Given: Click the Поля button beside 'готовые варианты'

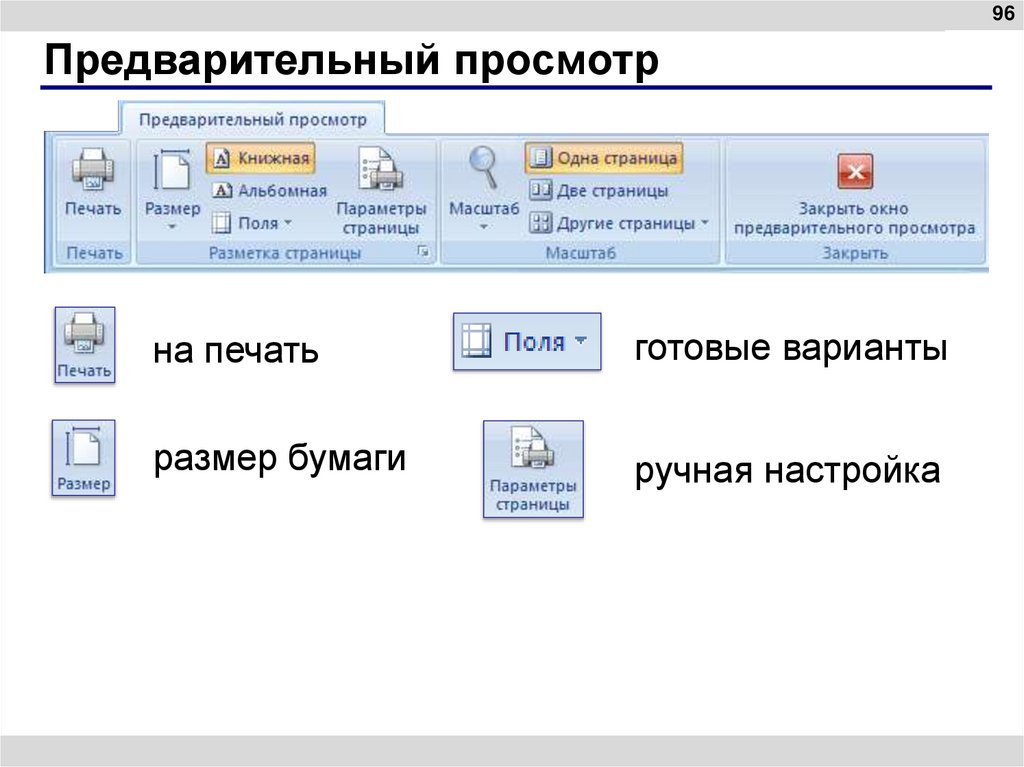Looking at the screenshot, I should pos(525,341).
